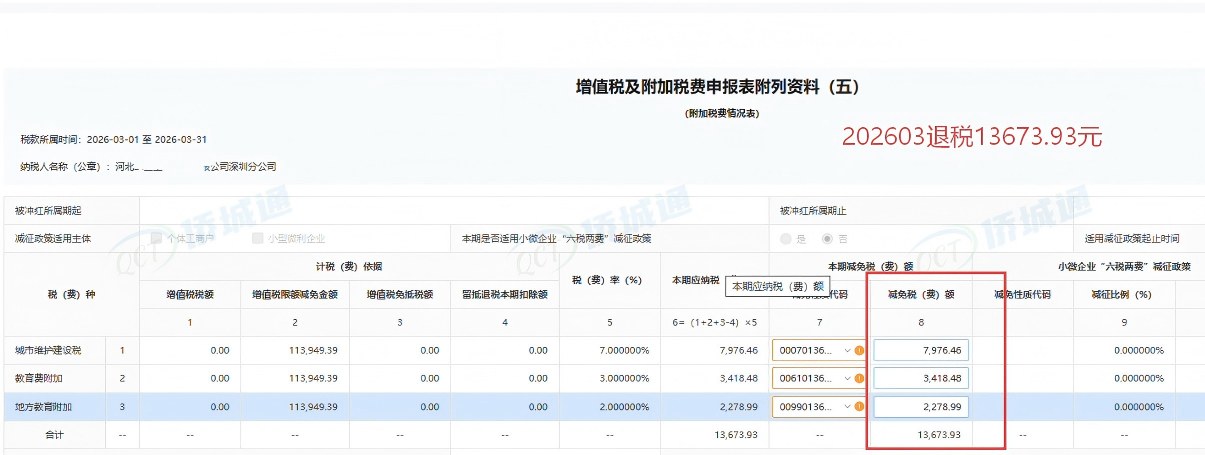This screenshot has height=455, width=1205.
Task: Click the 适用减征政策起止时间 label
Action: pos(1132,239)
